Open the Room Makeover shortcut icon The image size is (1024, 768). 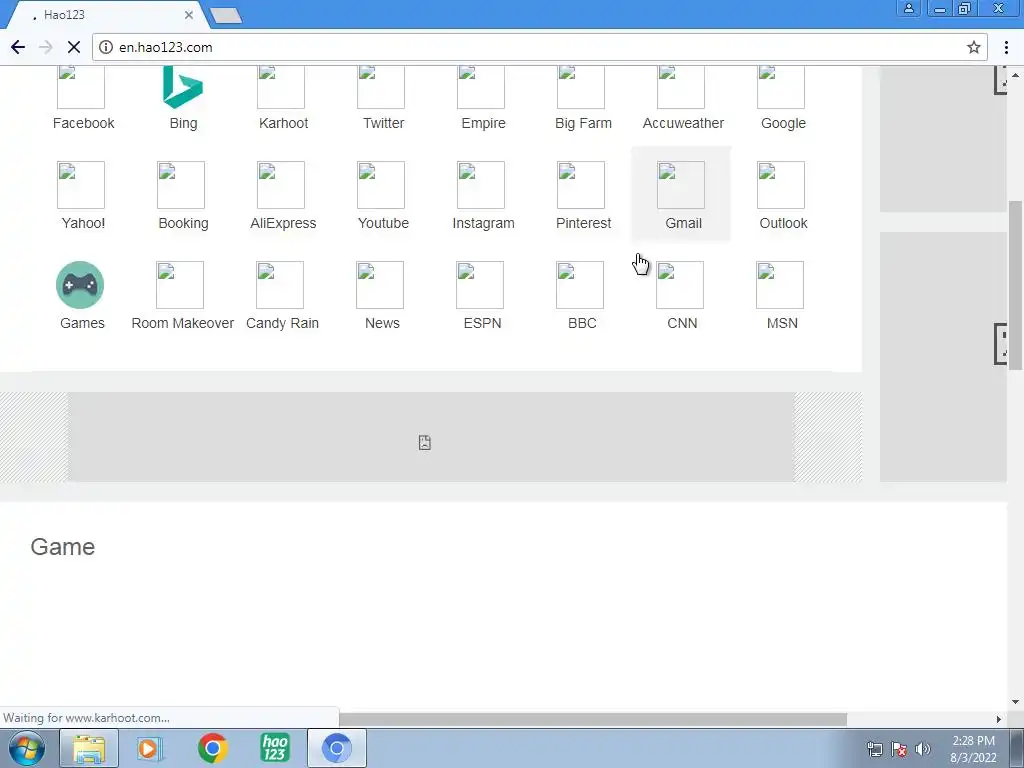click(180, 285)
